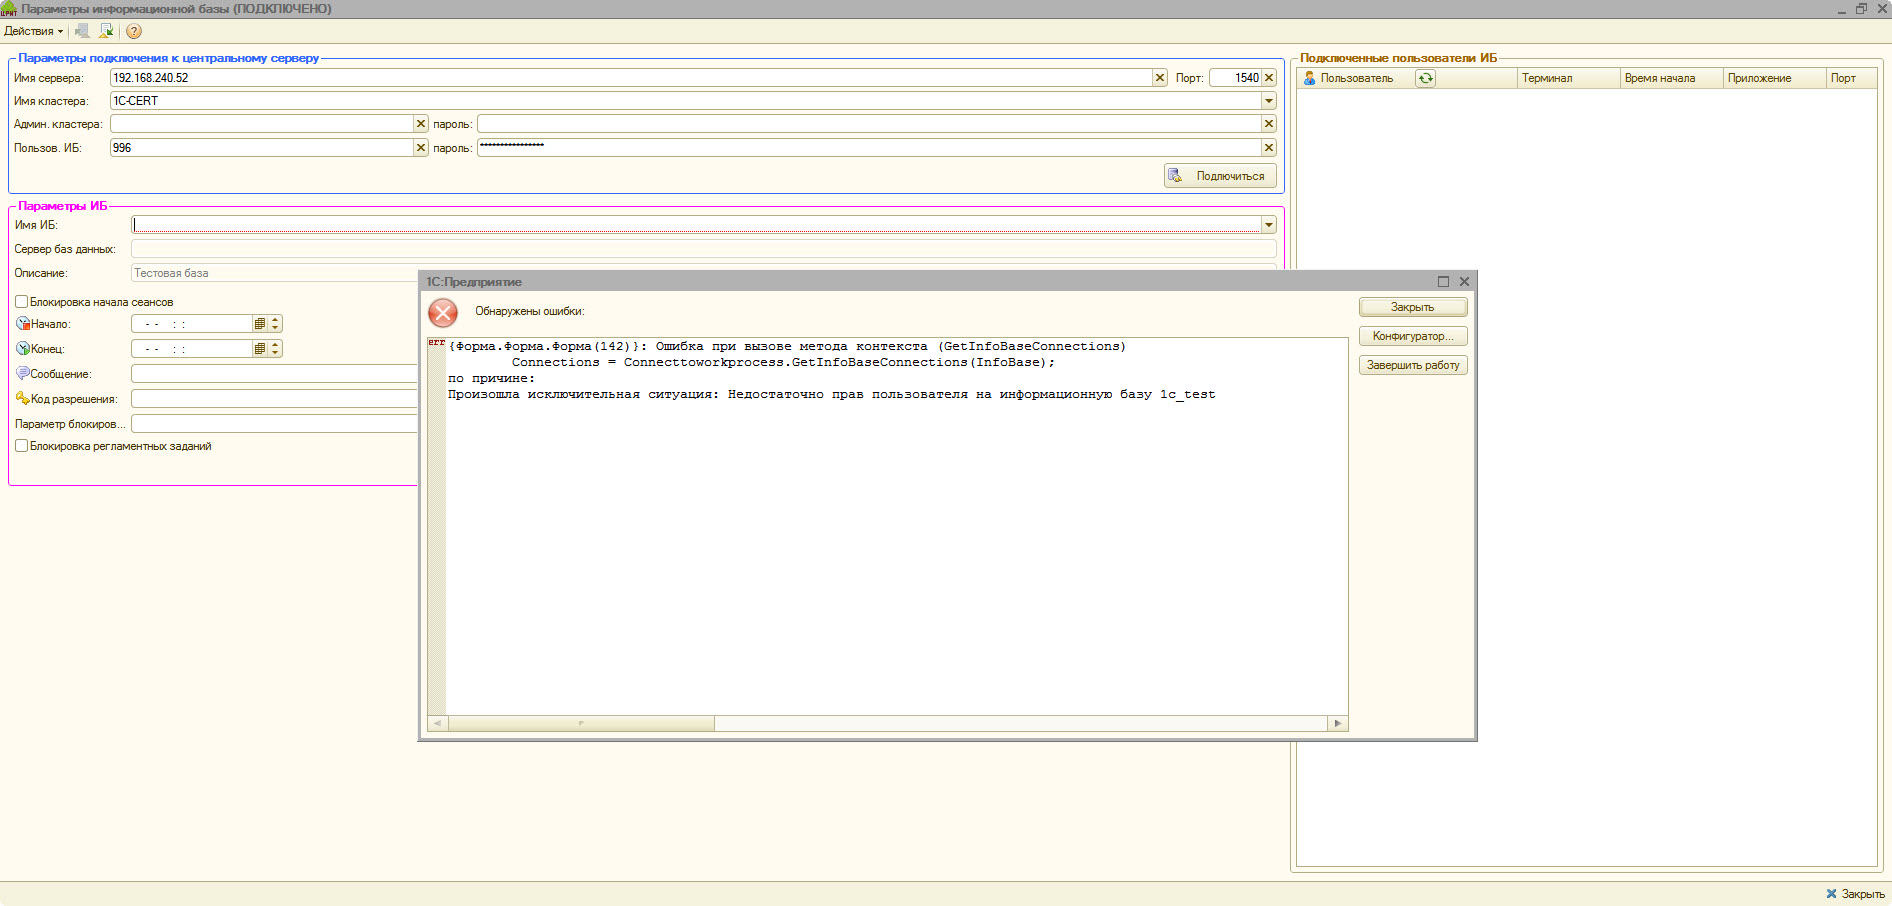1892x906 pixels.
Task: Click the Пользов. ИБ field with 996
Action: 262,148
